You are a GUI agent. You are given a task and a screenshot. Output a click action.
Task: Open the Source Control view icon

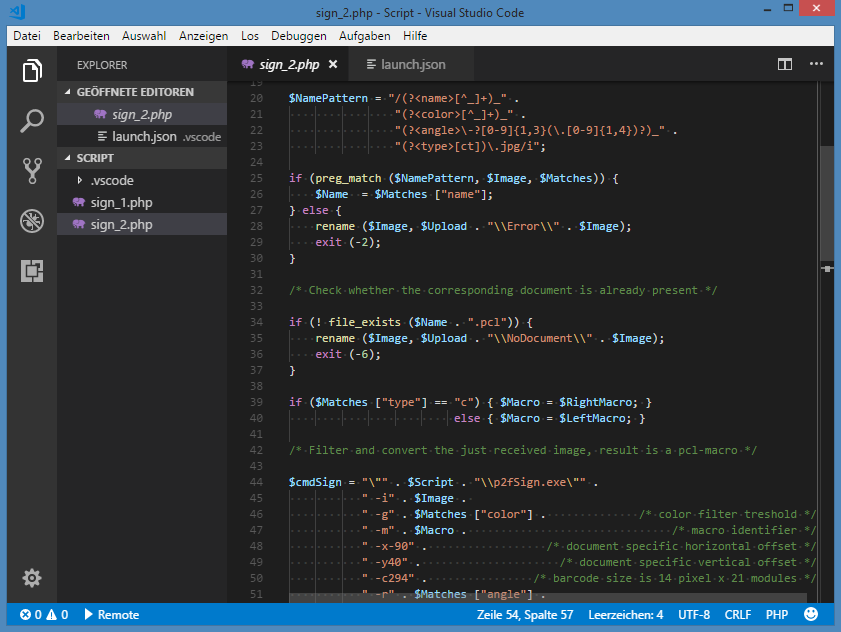(x=32, y=171)
